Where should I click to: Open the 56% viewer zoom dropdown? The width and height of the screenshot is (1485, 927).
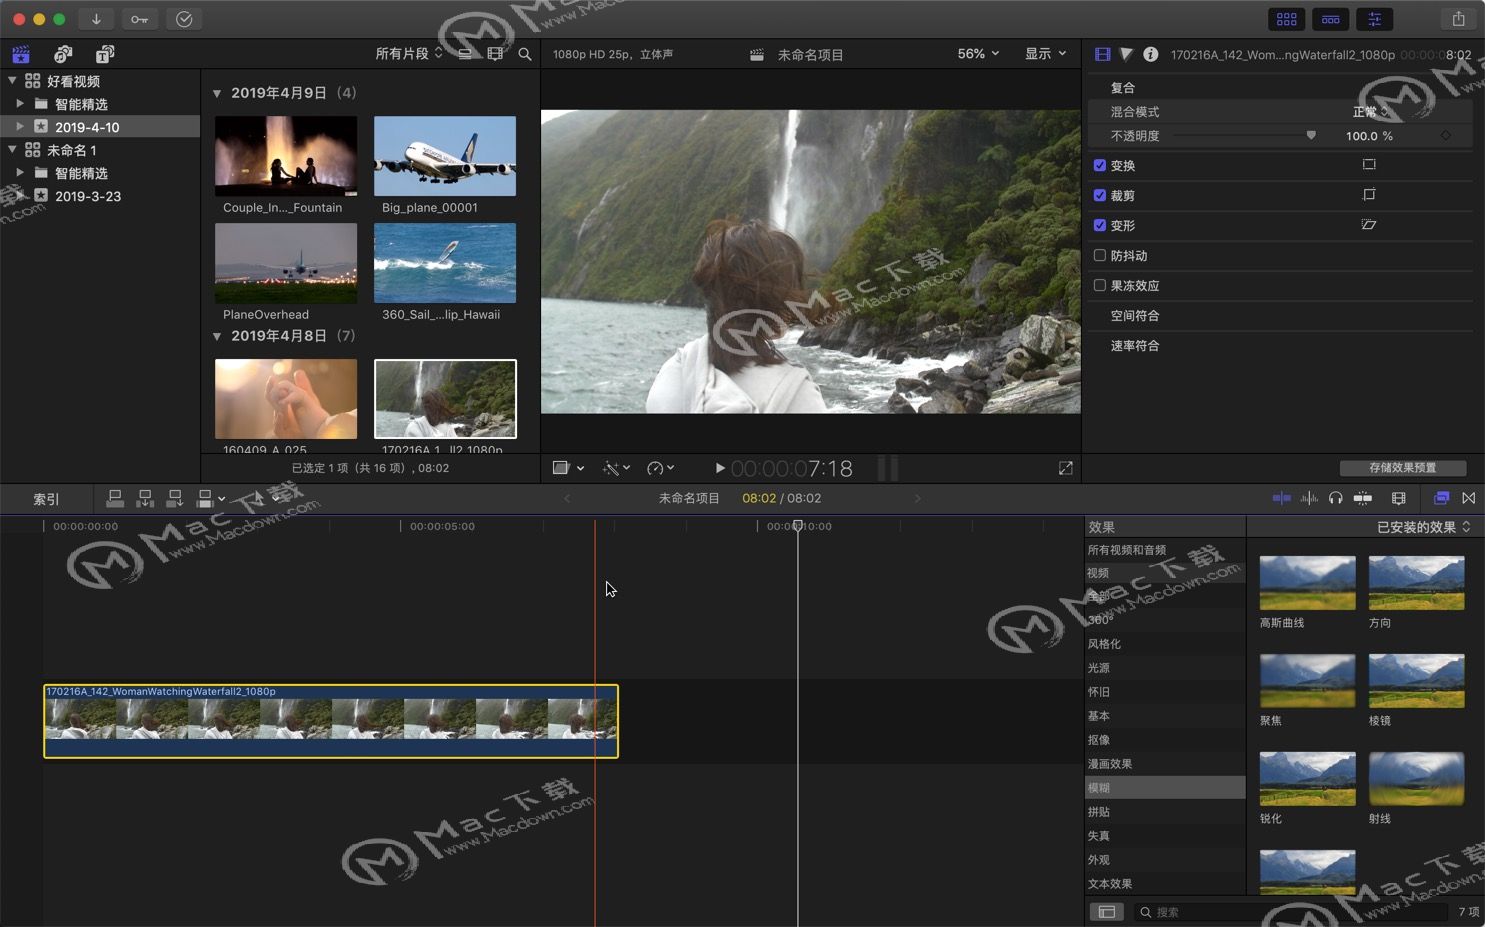coord(978,54)
